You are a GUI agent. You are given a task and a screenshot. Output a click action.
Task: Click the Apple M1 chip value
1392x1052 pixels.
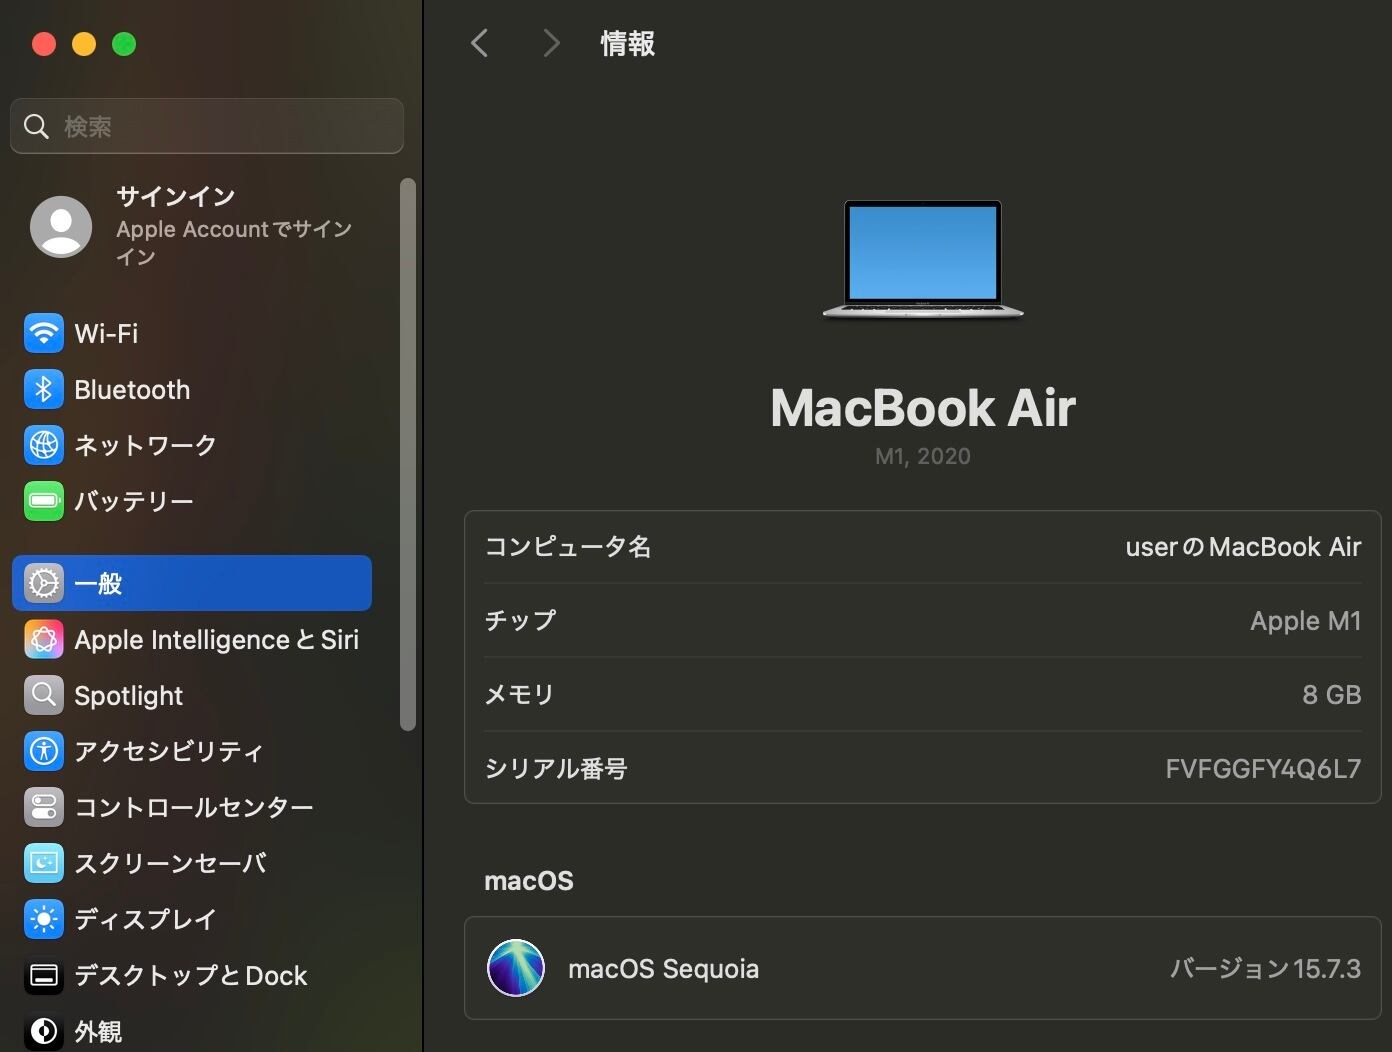(1305, 621)
